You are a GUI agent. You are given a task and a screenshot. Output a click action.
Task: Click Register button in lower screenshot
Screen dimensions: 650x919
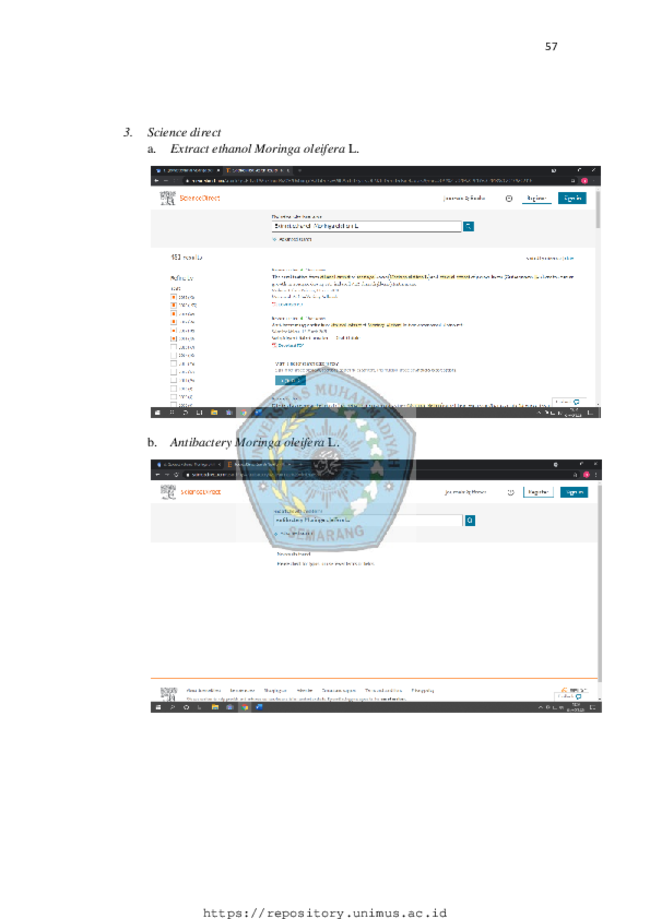[538, 492]
